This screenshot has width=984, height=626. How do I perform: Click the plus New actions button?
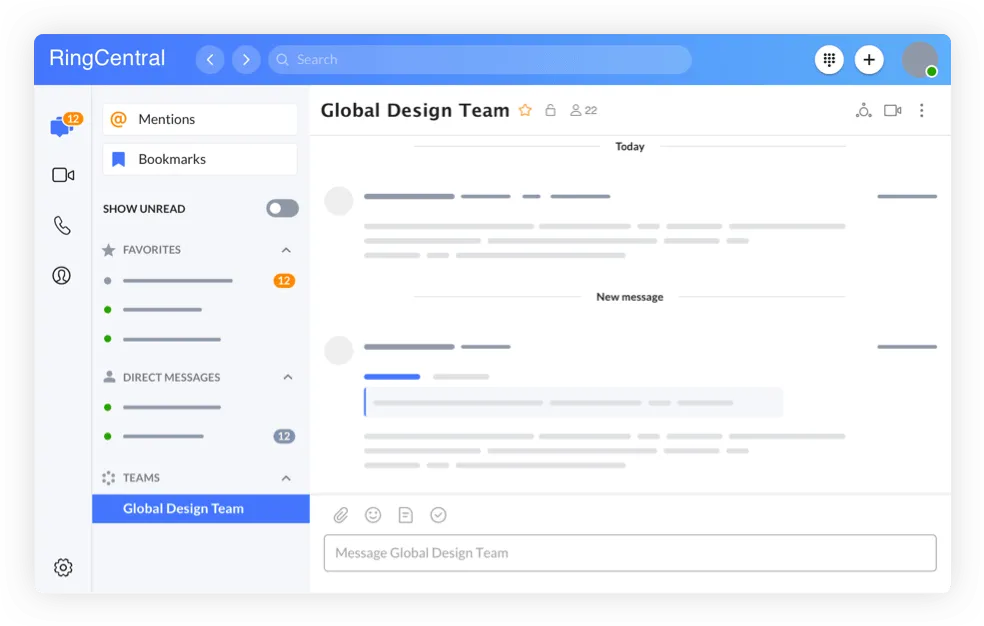click(869, 60)
